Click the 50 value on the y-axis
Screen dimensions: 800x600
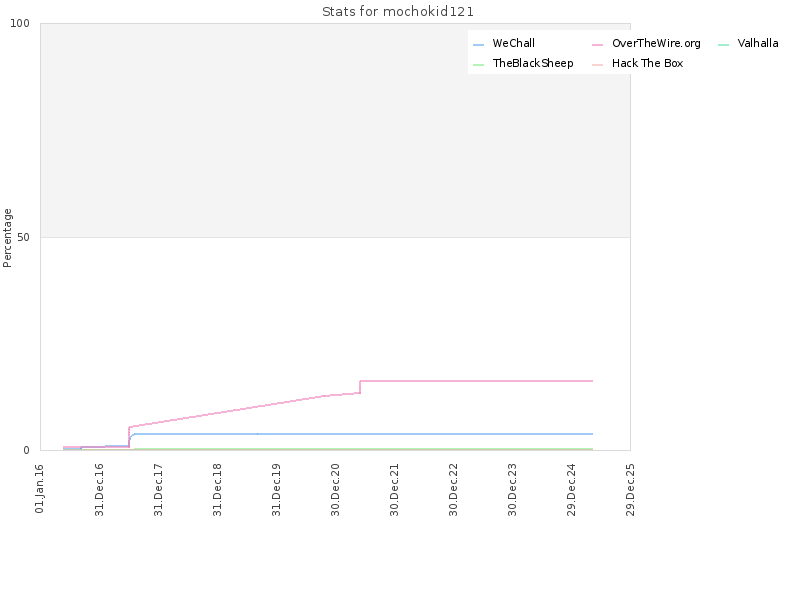coord(23,237)
